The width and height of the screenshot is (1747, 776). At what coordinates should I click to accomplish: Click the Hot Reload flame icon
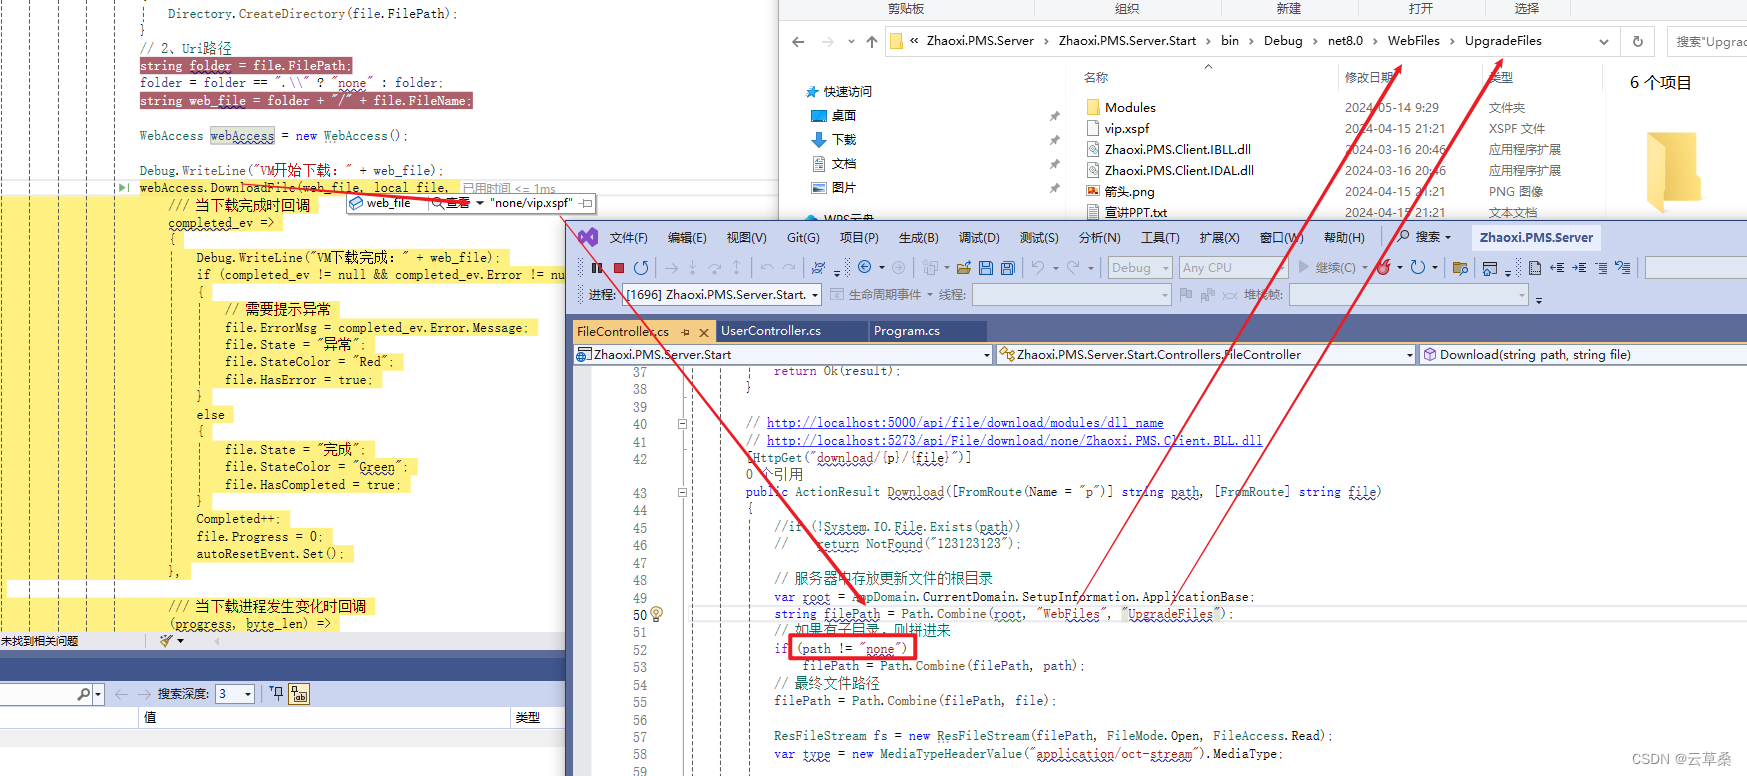[1383, 268]
